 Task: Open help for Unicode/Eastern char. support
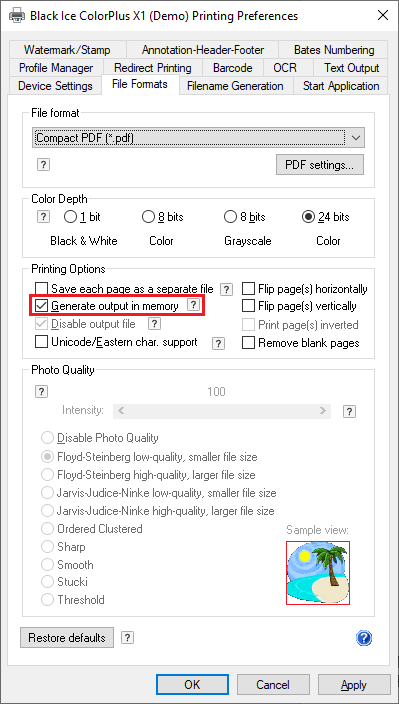point(218,343)
